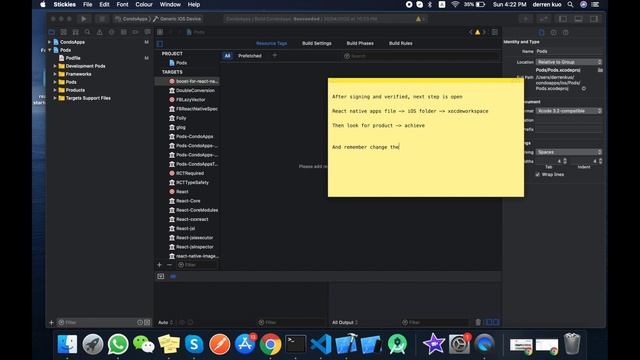The width and height of the screenshot is (640, 360).
Task: Click the Generic iOS Device destination
Action: click(177, 19)
